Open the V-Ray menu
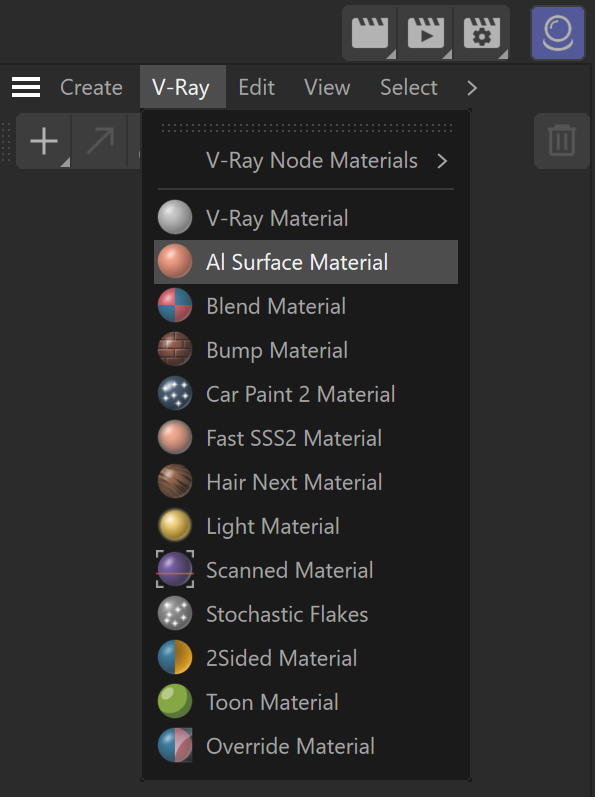Screen dimensions: 595x797 pyautogui.click(x=181, y=87)
